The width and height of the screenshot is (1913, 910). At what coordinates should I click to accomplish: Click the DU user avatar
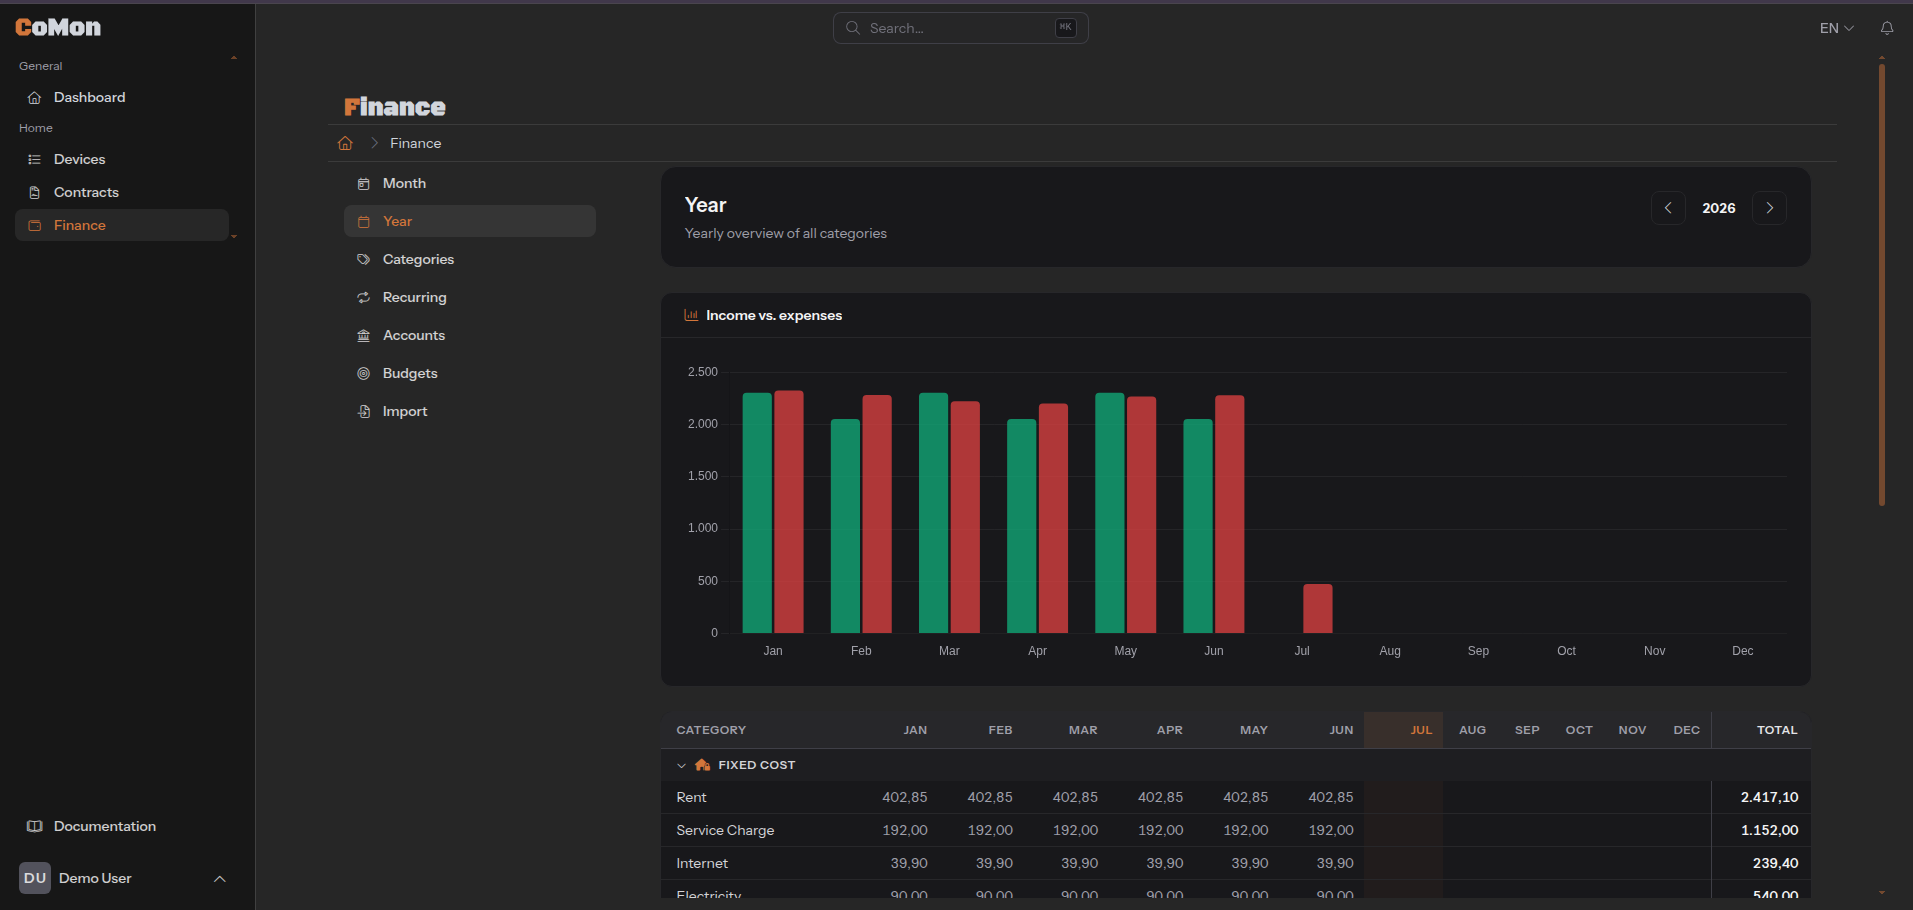pyautogui.click(x=35, y=878)
